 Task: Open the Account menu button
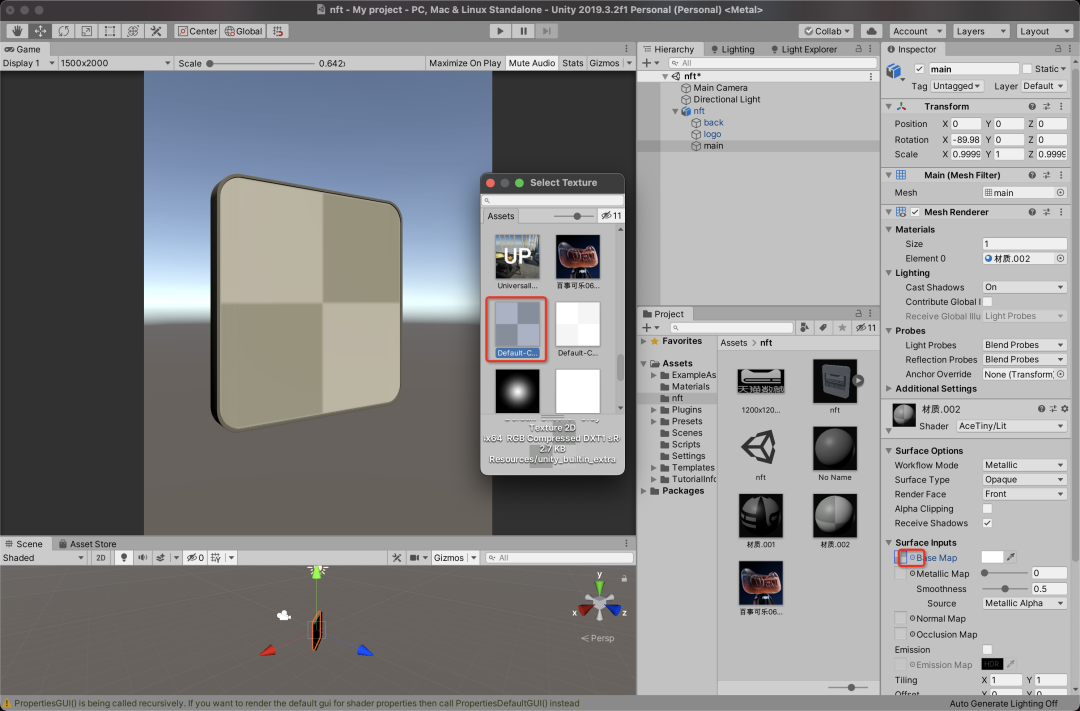click(917, 31)
